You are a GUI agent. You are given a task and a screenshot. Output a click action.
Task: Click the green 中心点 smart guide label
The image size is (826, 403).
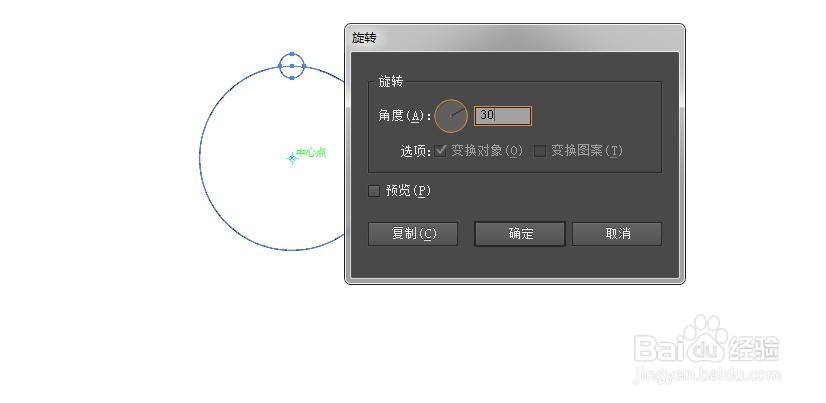click(x=311, y=153)
